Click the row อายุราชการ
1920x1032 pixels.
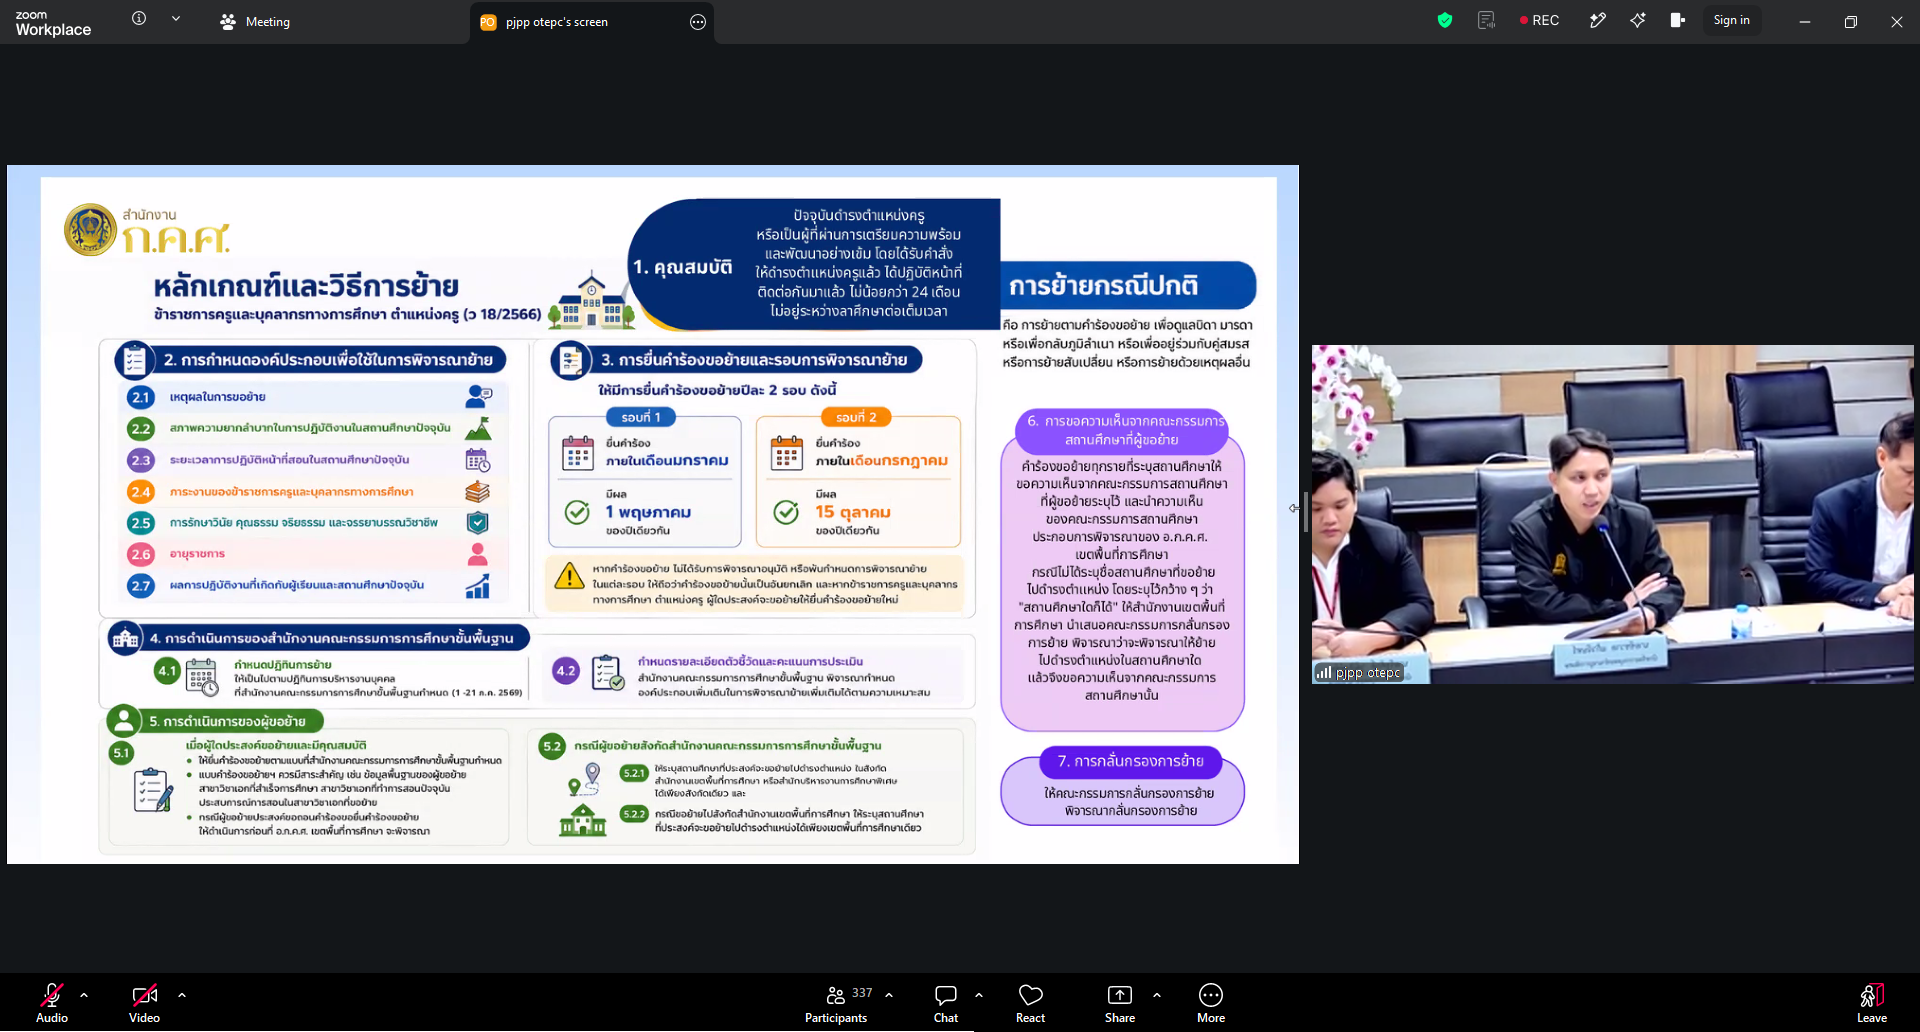point(313,554)
